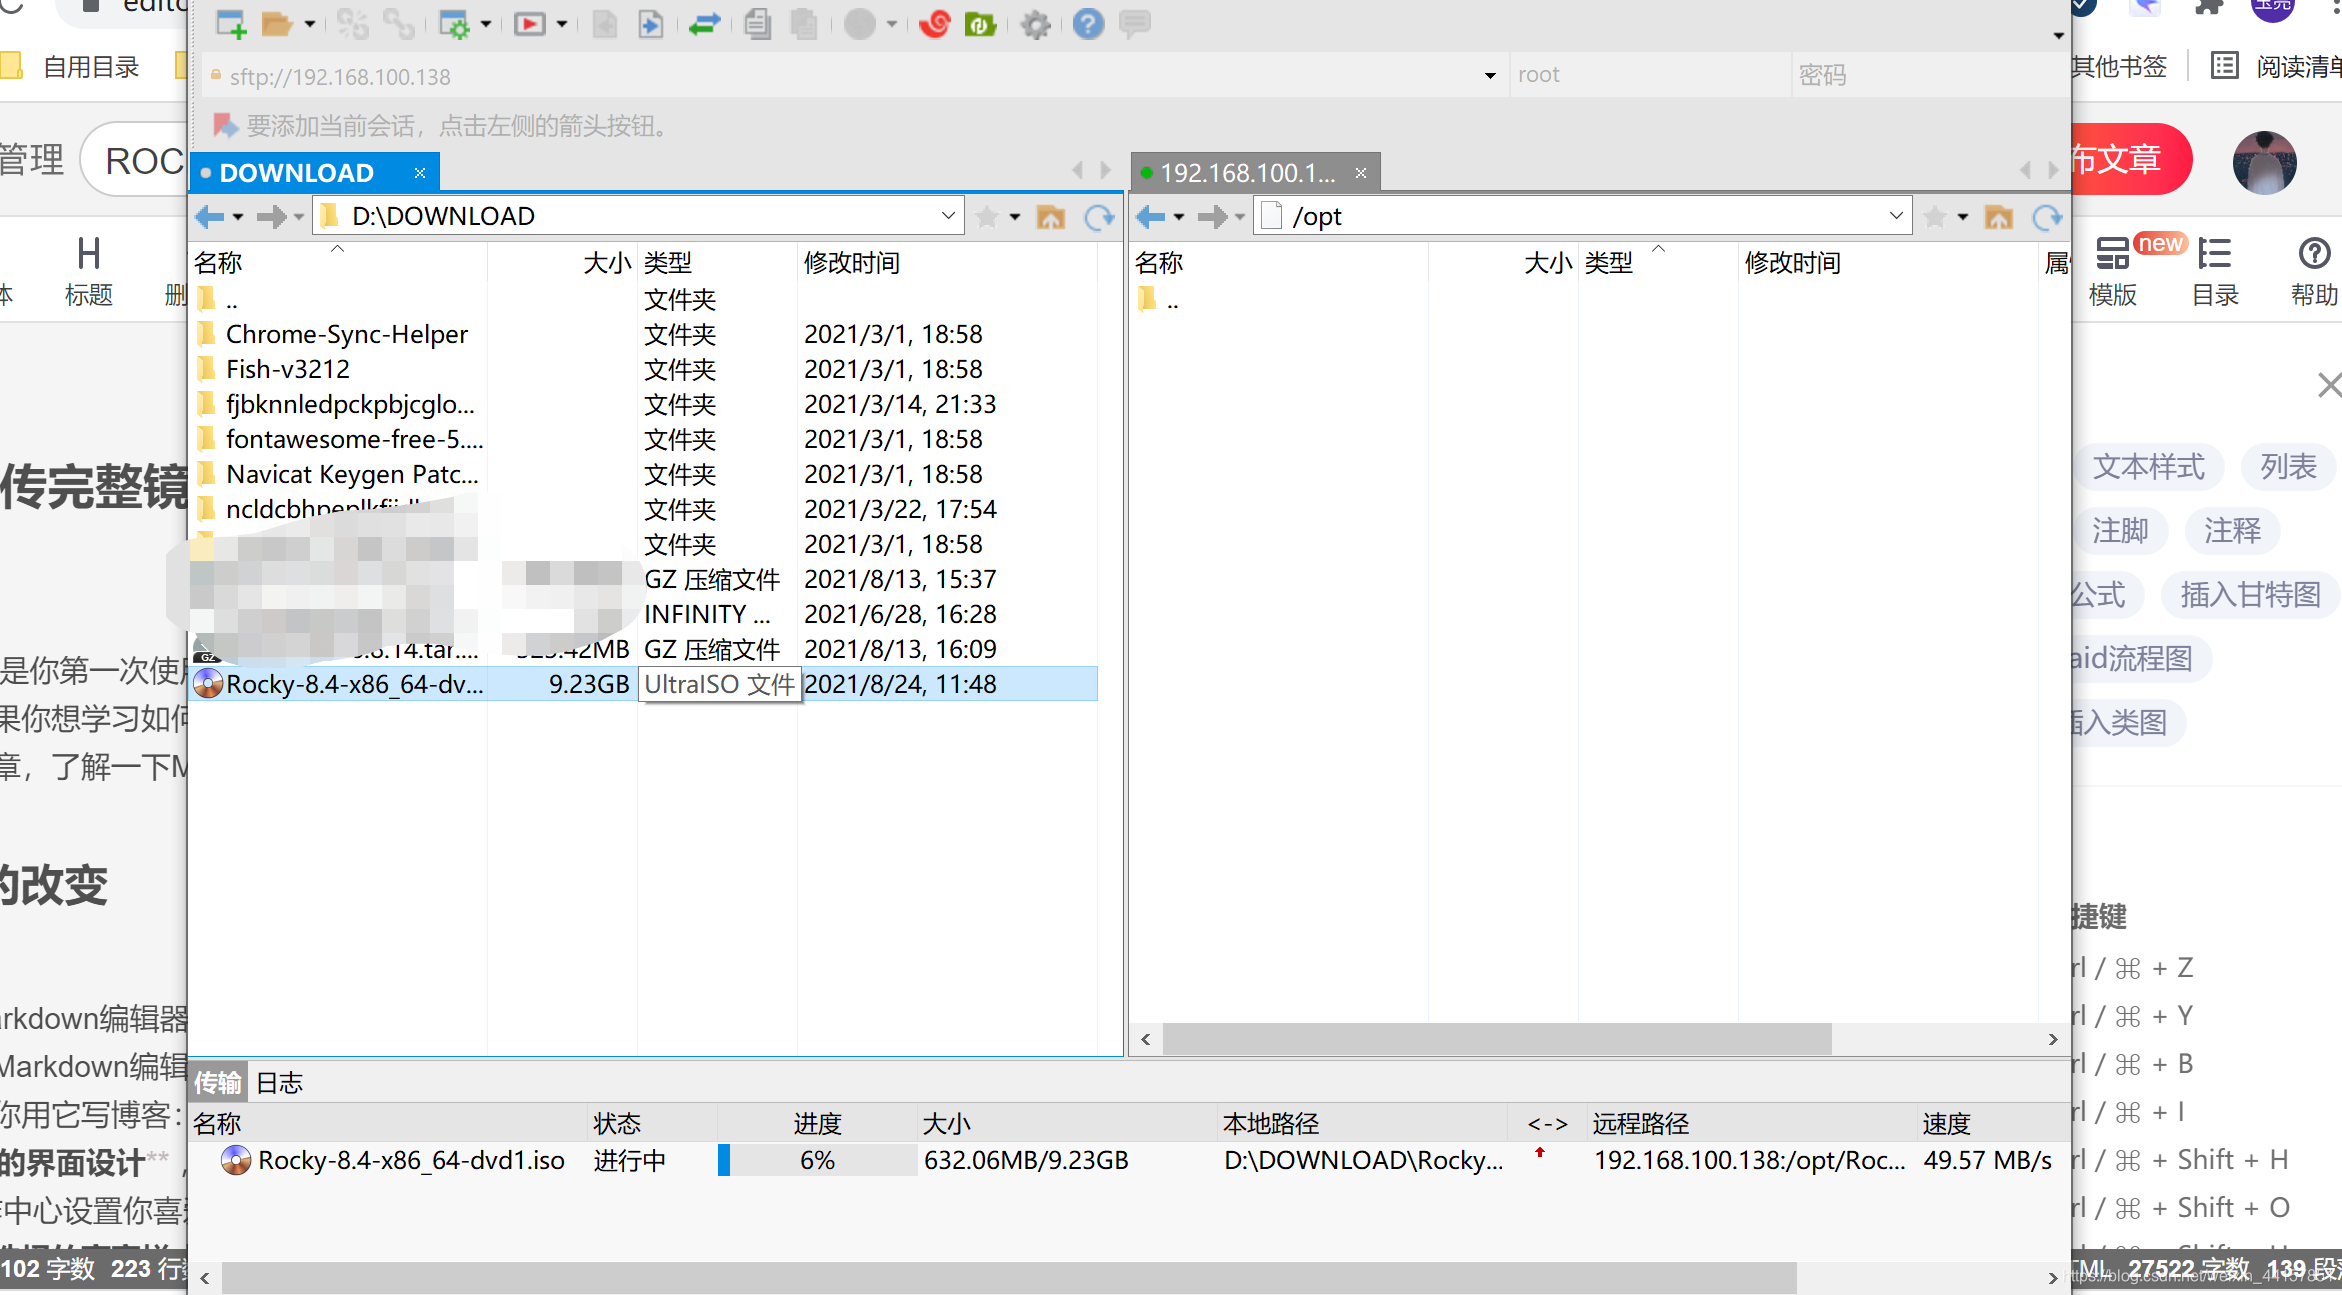Open 帮助 help in background editor
This screenshot has height=1295, width=2342.
pyautogui.click(x=2314, y=272)
